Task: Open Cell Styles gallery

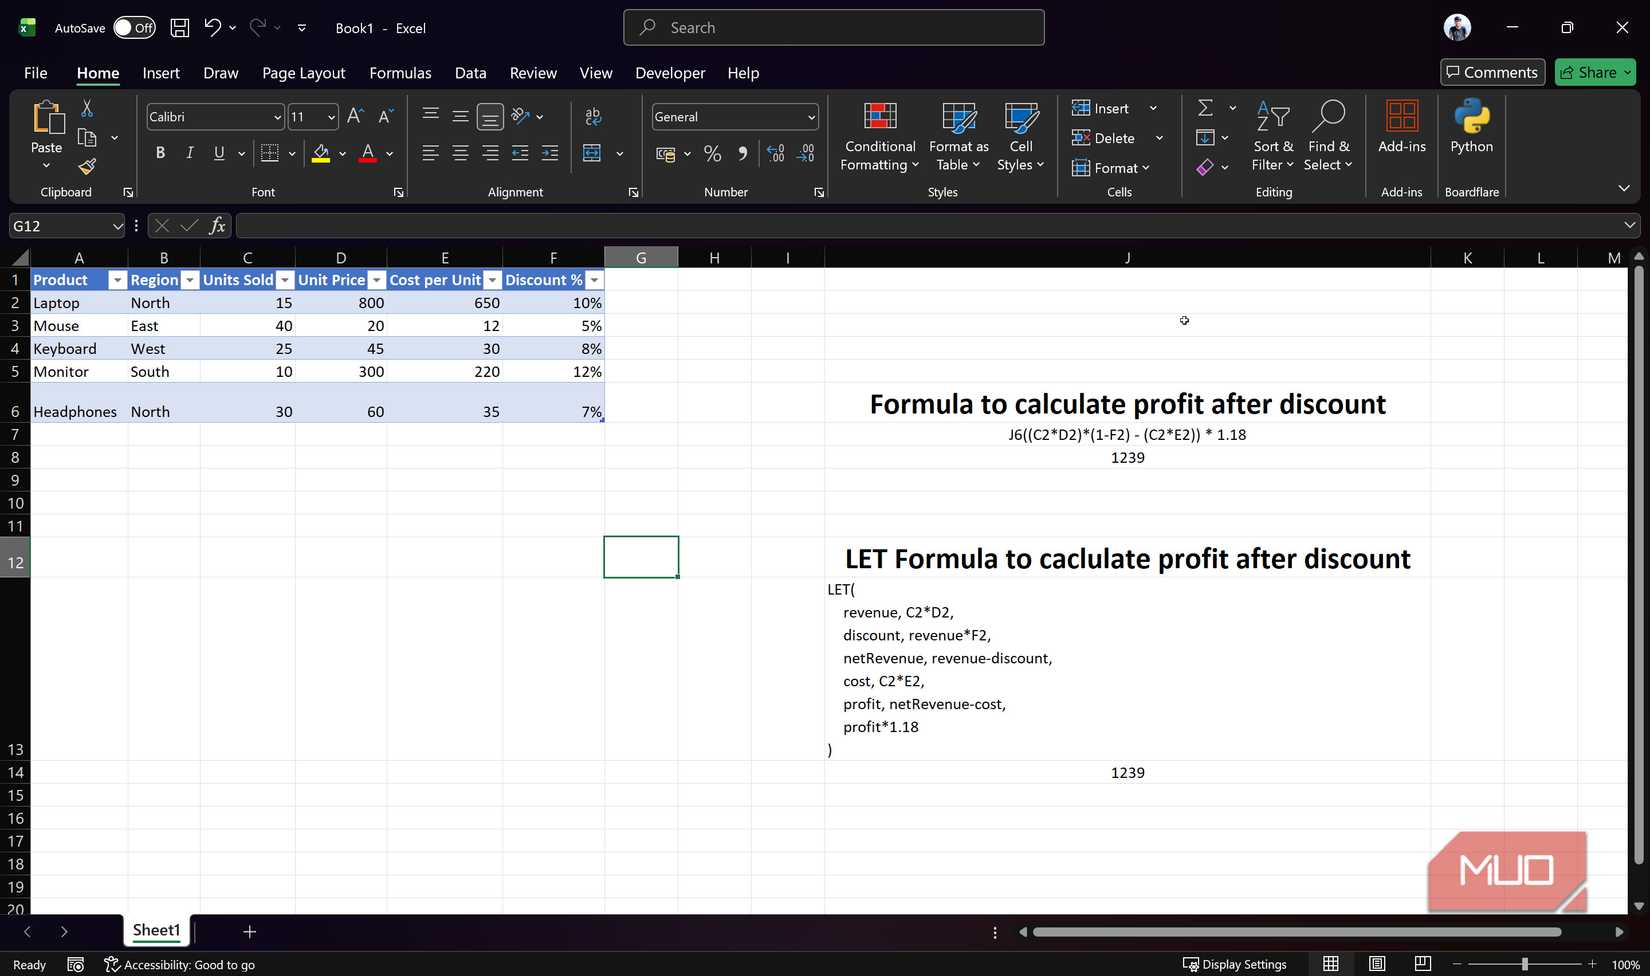Action: pyautogui.click(x=1019, y=137)
